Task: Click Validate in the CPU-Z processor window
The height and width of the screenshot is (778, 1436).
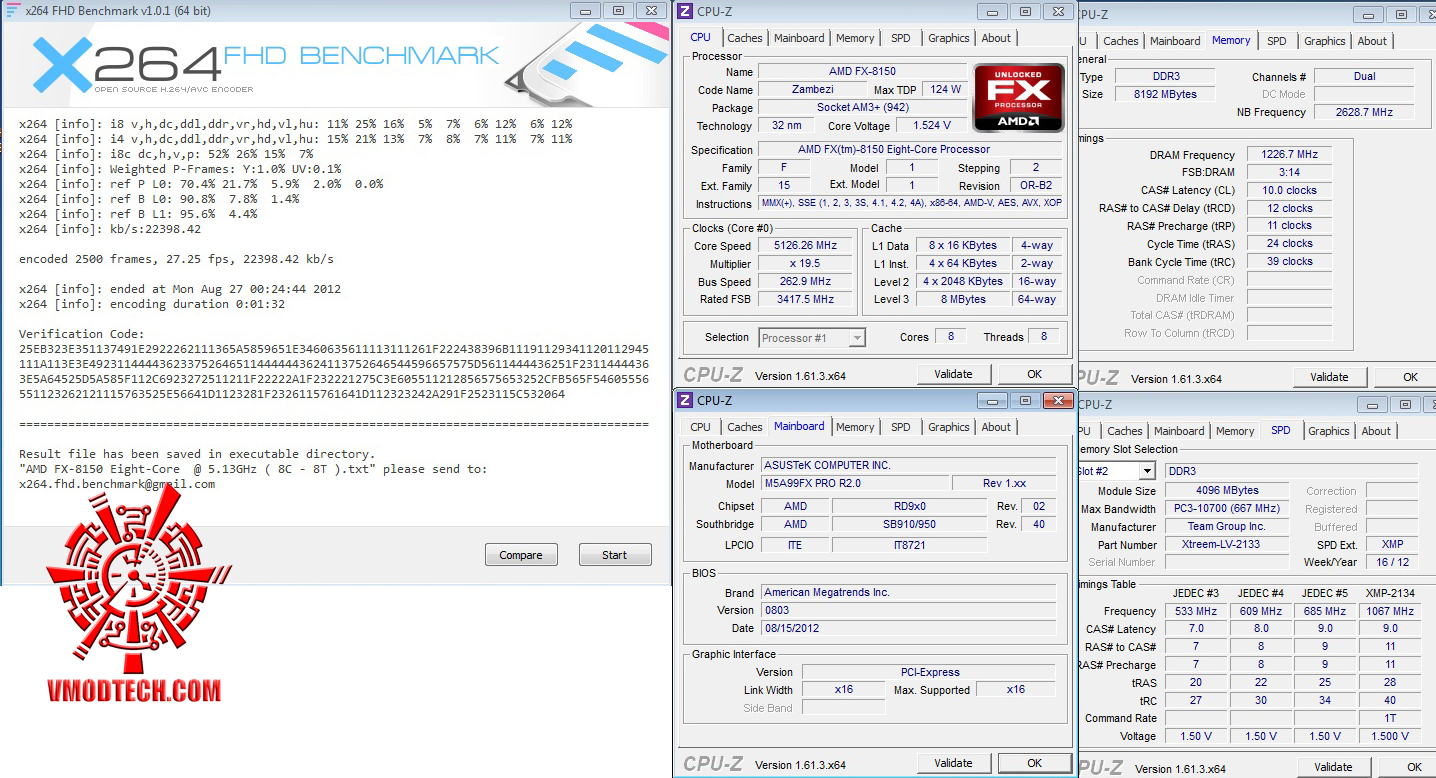Action: tap(953, 374)
